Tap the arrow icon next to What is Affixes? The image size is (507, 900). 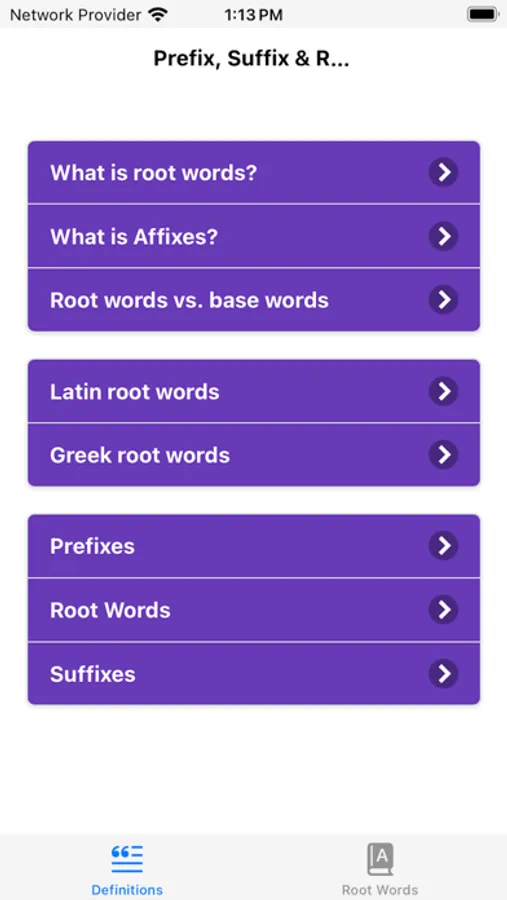[443, 236]
